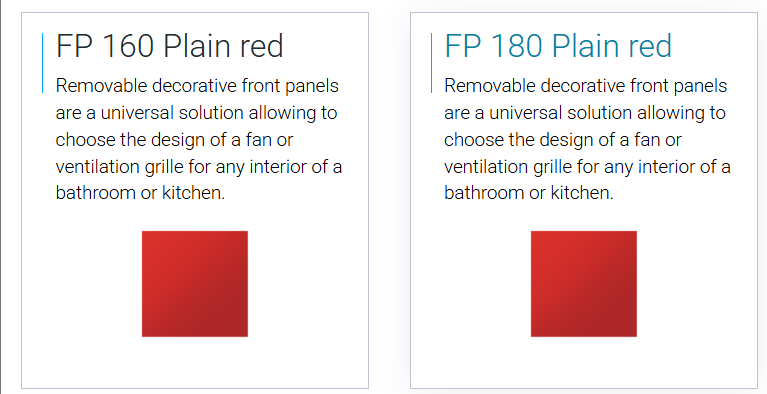Click the red panel image under FP 160
This screenshot has width=767, height=394.
point(195,284)
